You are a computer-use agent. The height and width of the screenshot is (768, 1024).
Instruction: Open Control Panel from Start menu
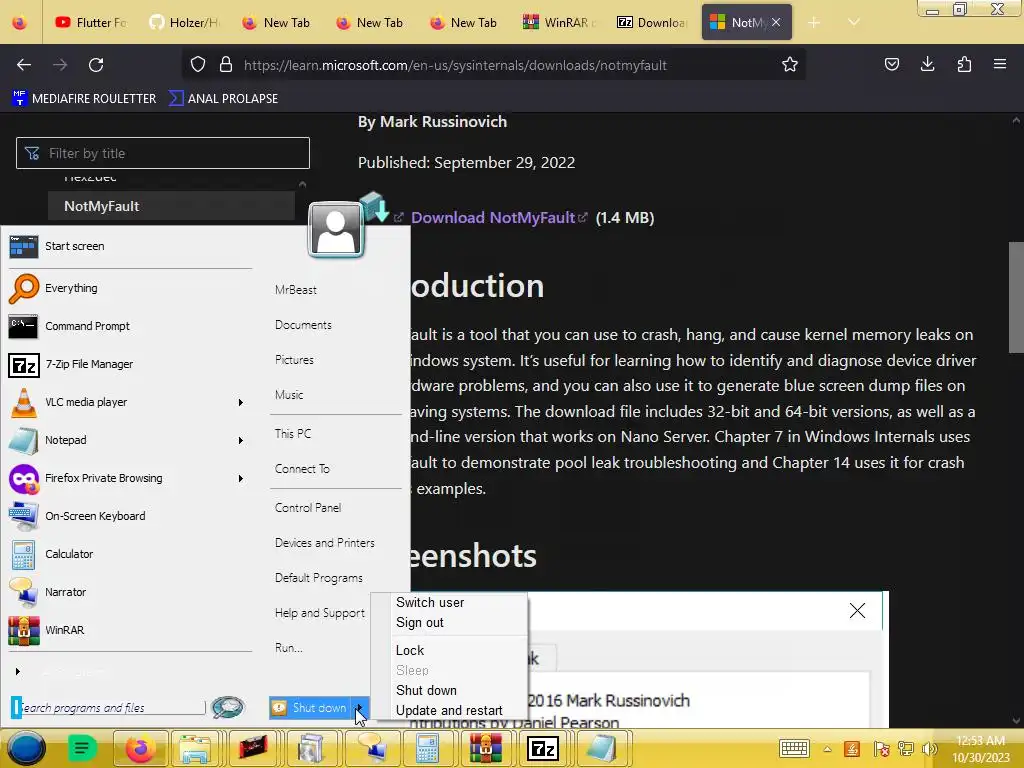[x=308, y=507]
